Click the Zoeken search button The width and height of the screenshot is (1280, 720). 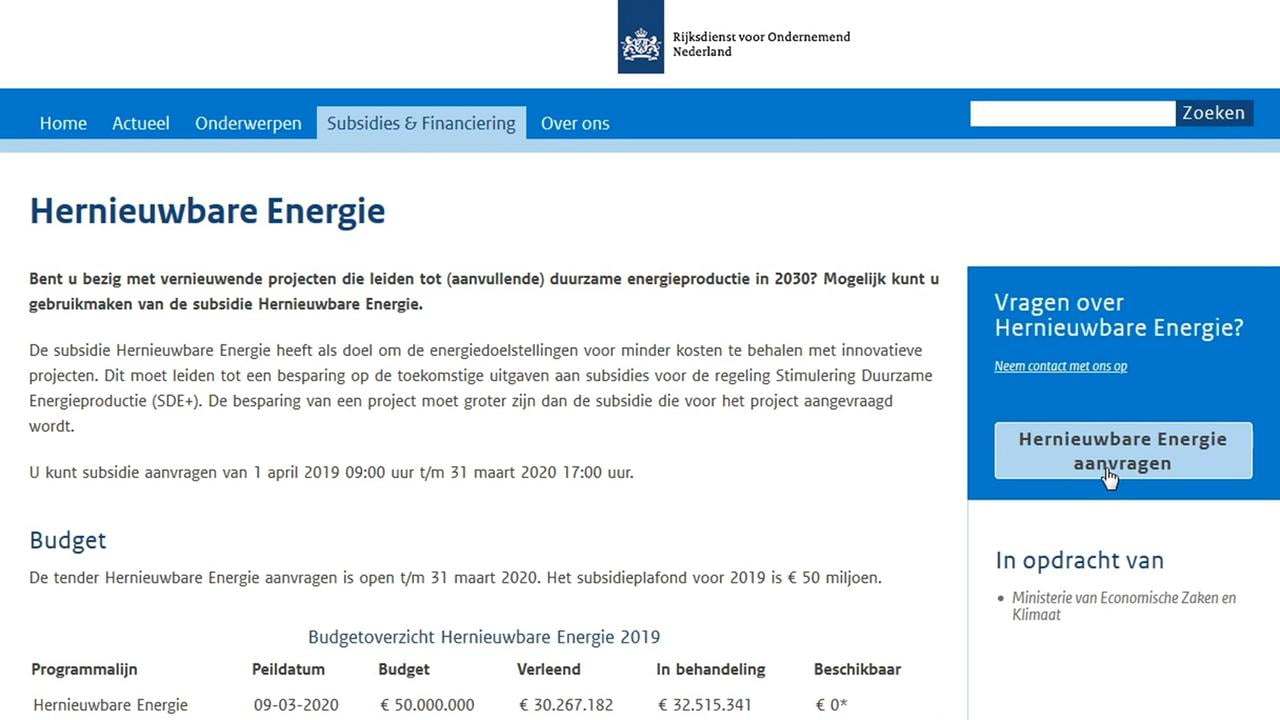(x=1213, y=113)
